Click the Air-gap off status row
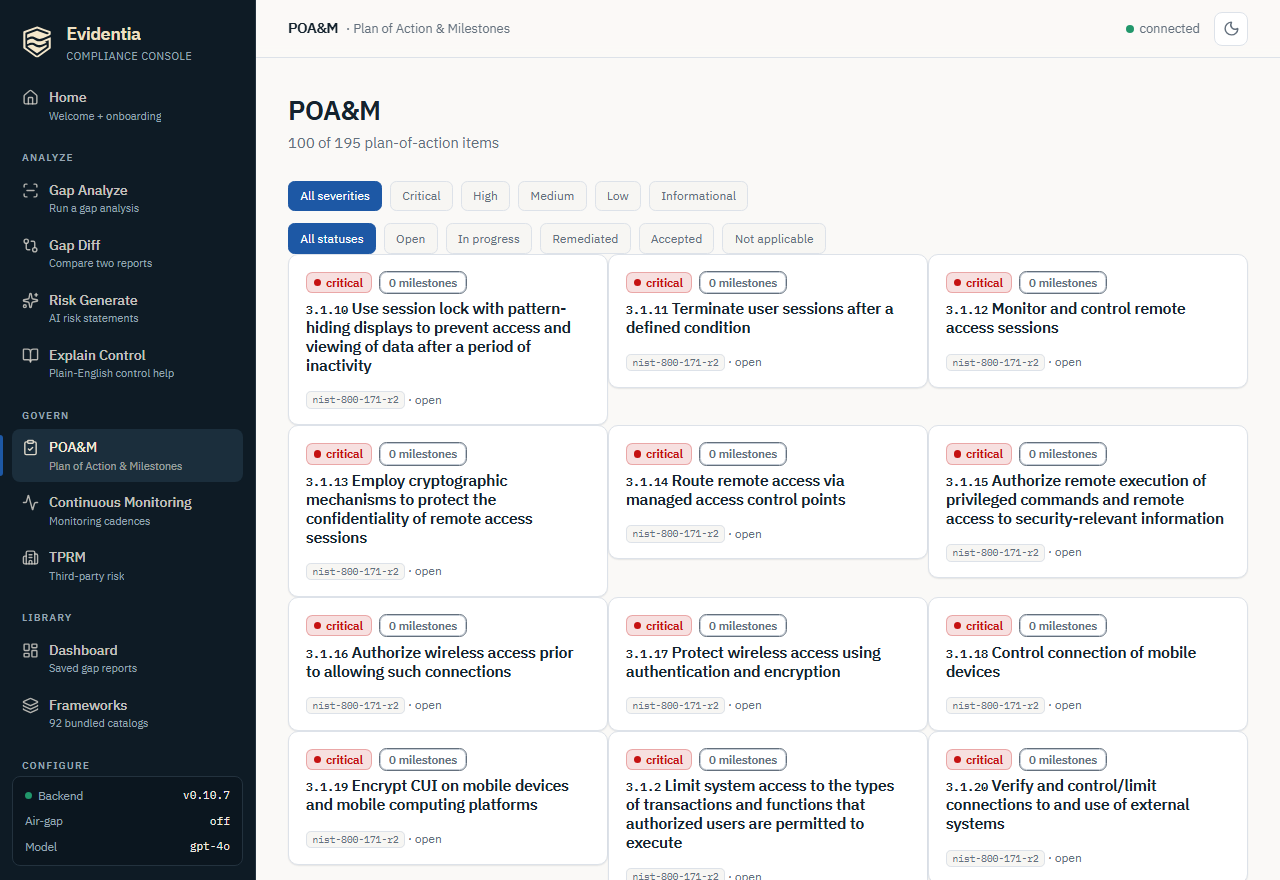The height and width of the screenshot is (880, 1280). point(128,821)
